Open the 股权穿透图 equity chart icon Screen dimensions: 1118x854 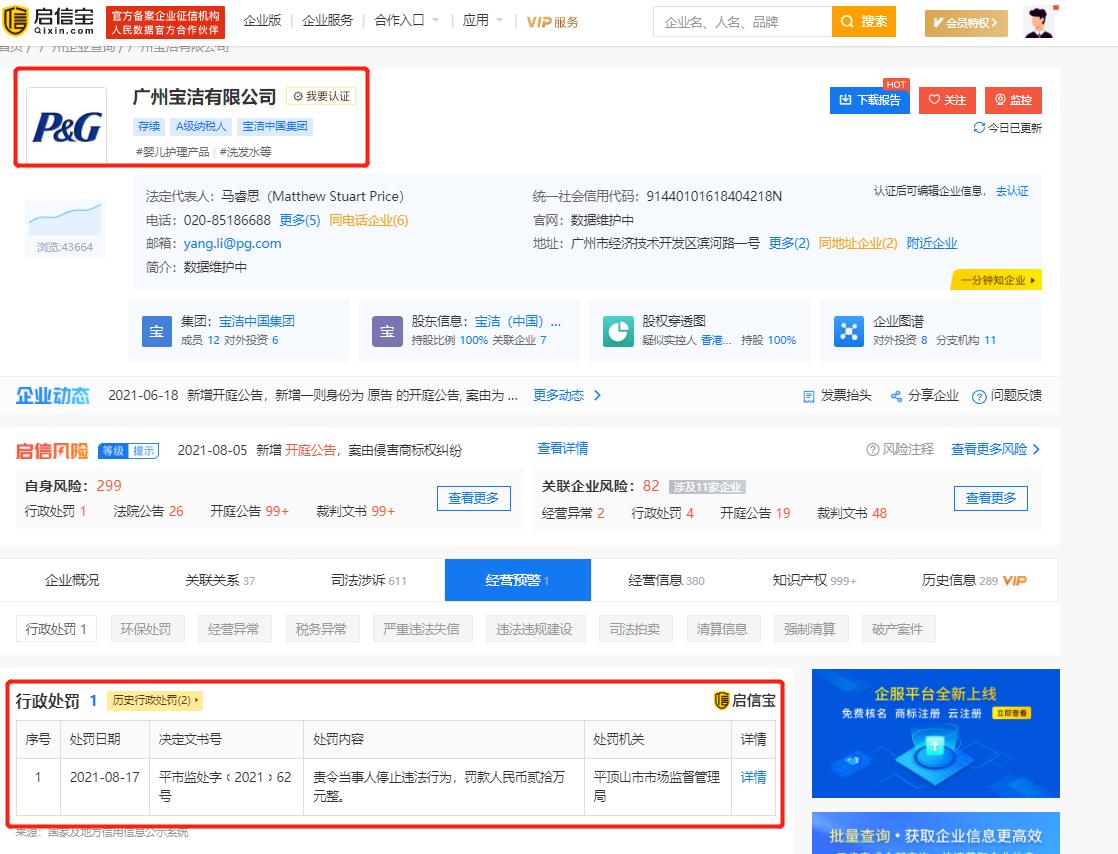pyautogui.click(x=619, y=331)
